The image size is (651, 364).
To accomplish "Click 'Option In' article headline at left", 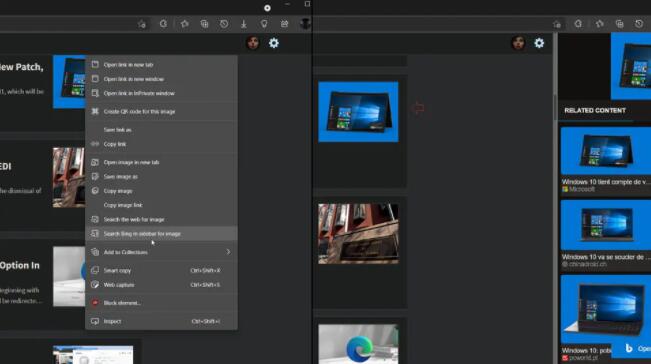I will tap(20, 266).
